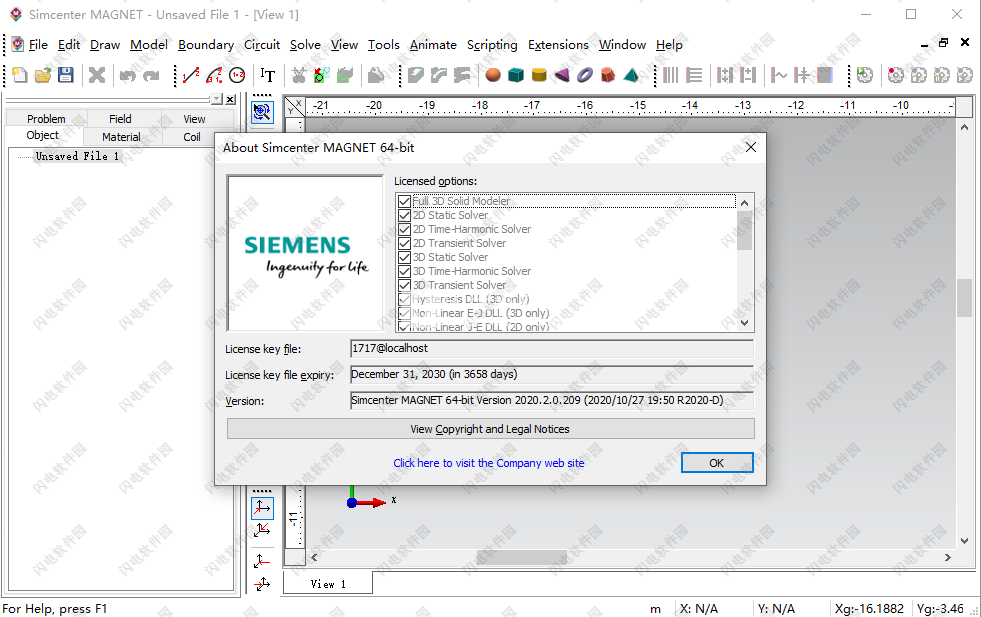The width and height of the screenshot is (981, 617).
Task: Toggle the Hysteresis DLL (3D only) checkbox
Action: (x=404, y=299)
